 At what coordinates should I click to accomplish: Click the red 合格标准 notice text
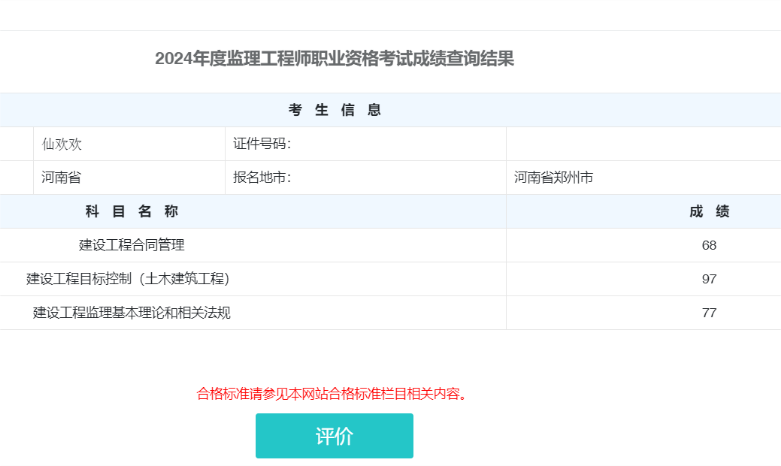point(332,394)
